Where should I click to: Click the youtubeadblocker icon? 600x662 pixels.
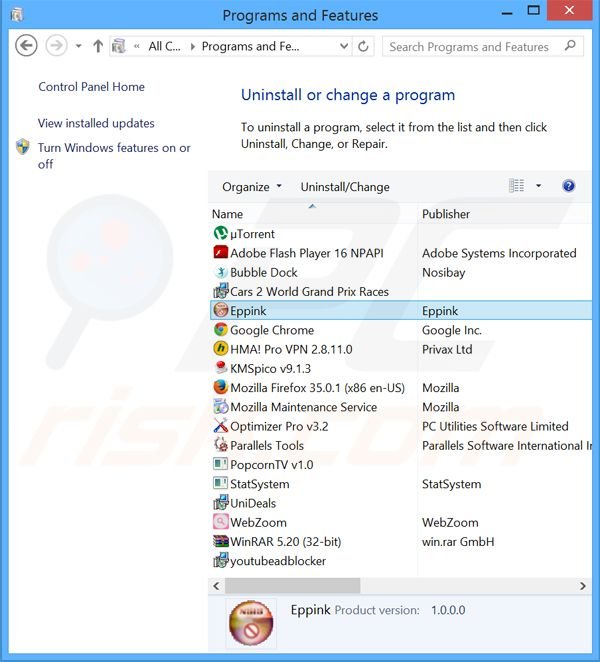pyautogui.click(x=220, y=560)
